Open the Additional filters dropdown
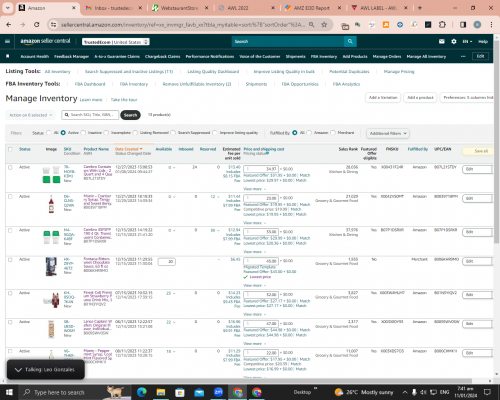Image resolution: width=500 pixels, height=400 pixels. point(388,133)
